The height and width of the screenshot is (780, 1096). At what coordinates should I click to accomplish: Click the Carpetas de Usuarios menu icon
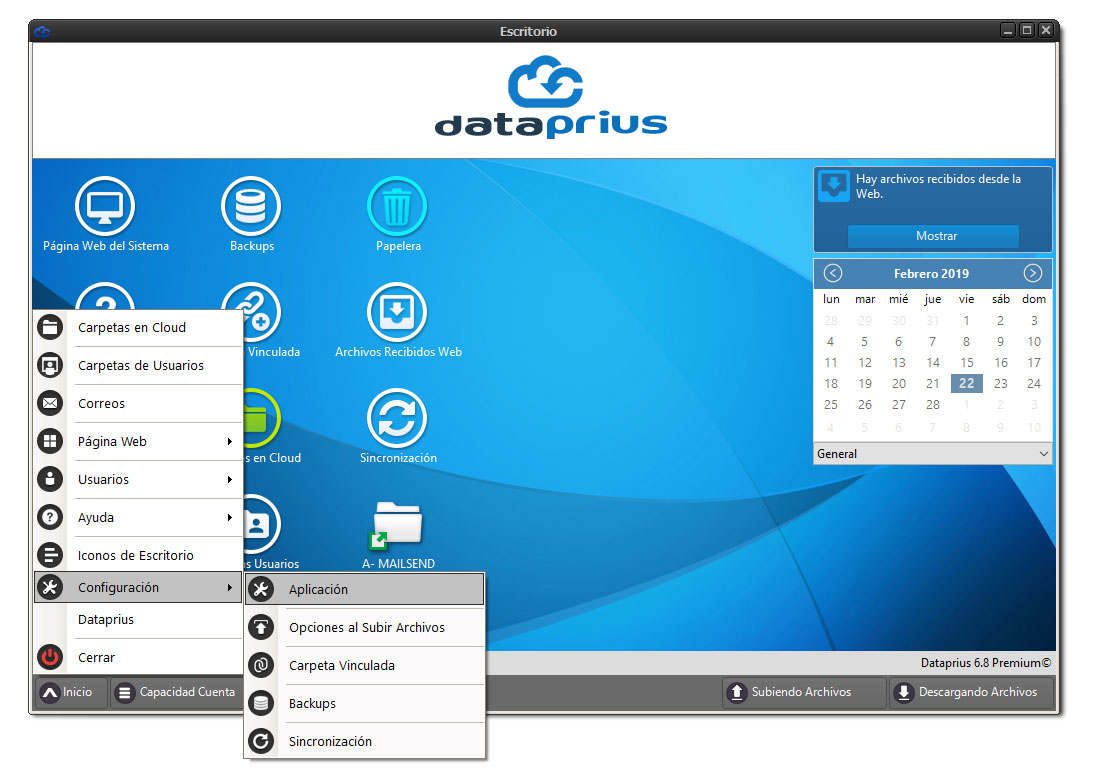pyautogui.click(x=50, y=365)
